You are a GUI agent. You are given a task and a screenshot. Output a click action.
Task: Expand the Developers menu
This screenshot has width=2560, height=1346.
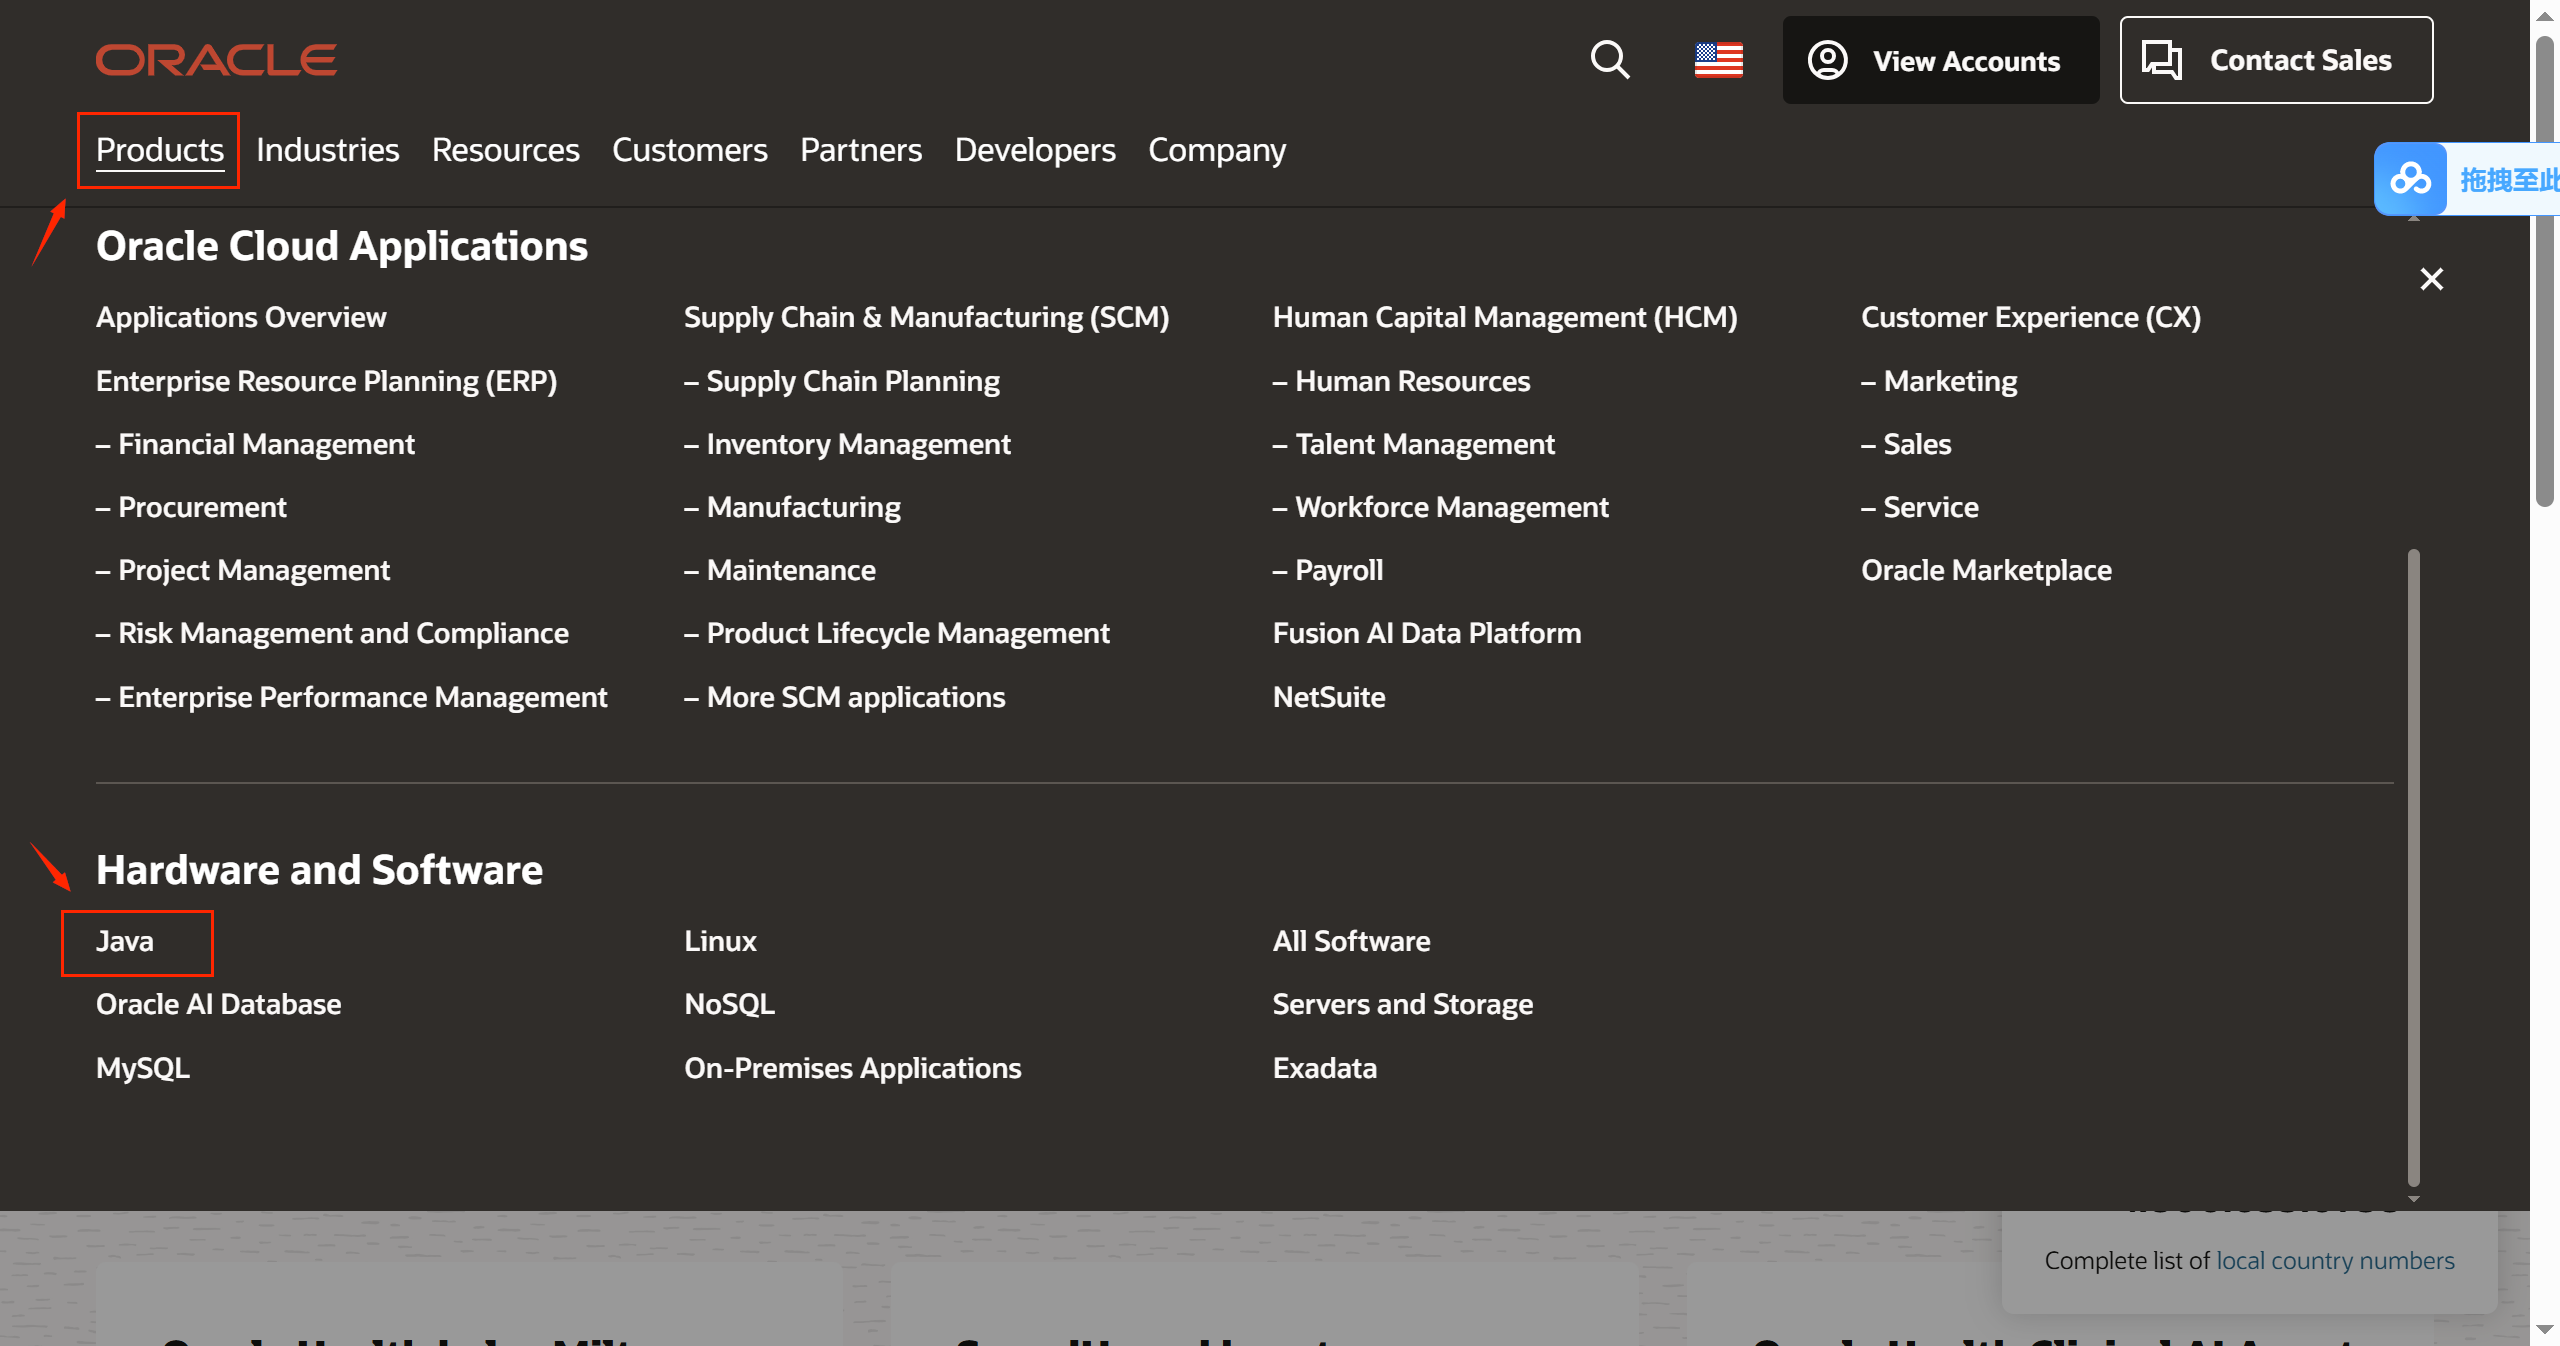point(1035,150)
